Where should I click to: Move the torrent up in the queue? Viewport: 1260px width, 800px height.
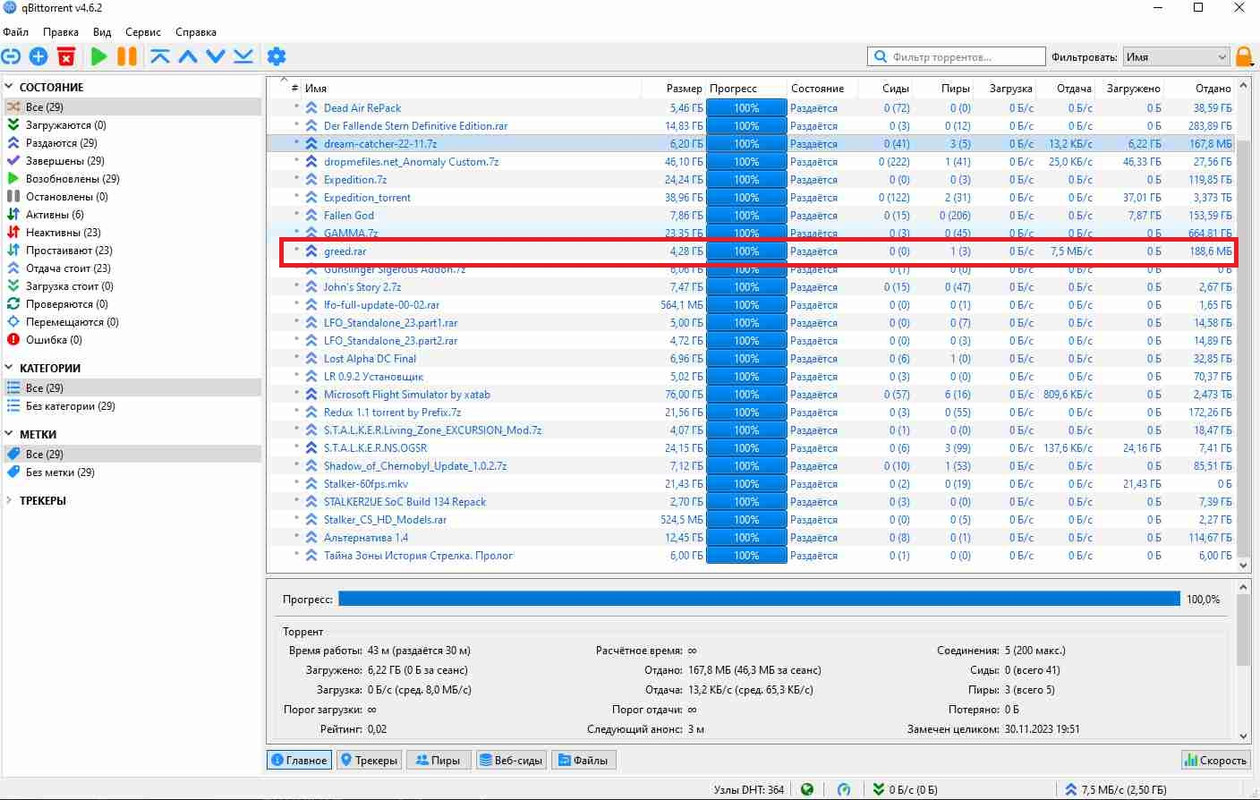coord(188,57)
